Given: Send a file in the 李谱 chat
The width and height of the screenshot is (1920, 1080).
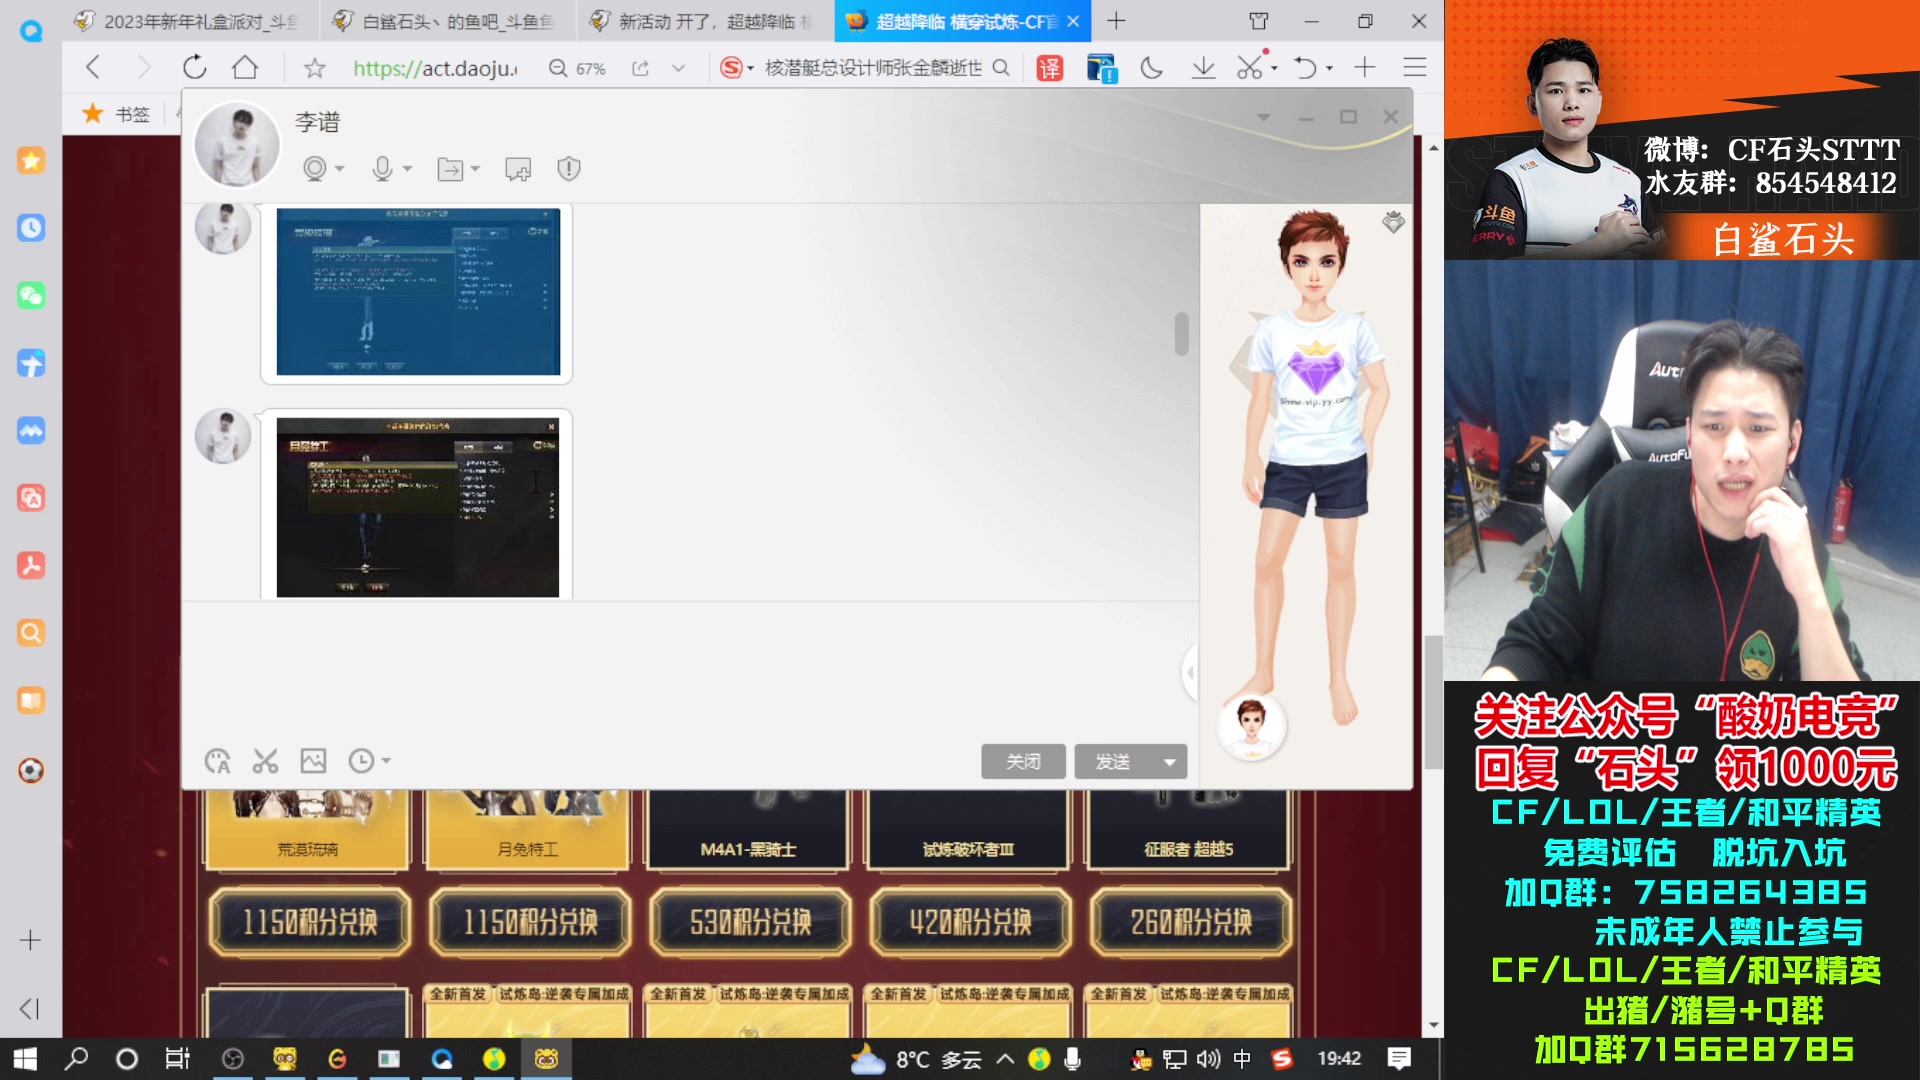Looking at the screenshot, I should coord(450,169).
